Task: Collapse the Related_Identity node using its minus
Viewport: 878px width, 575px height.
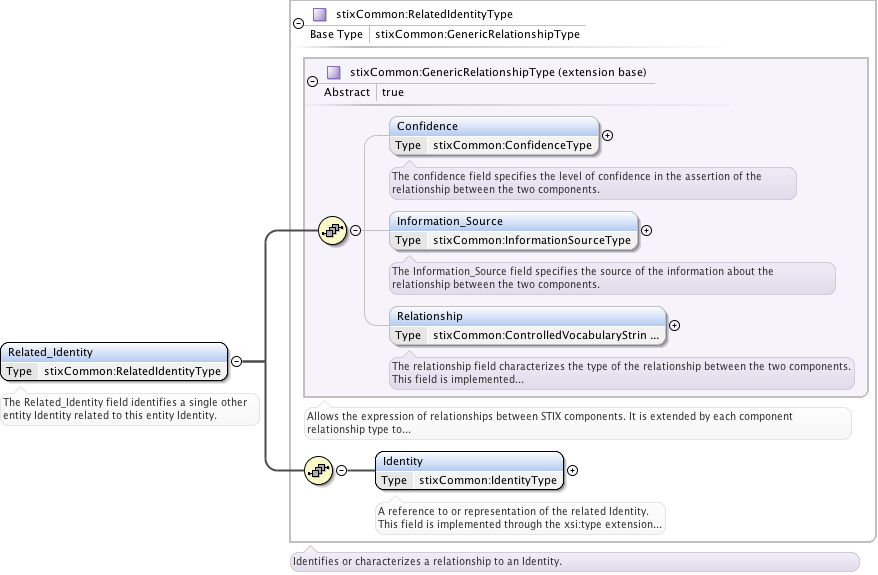Action: click(x=237, y=361)
